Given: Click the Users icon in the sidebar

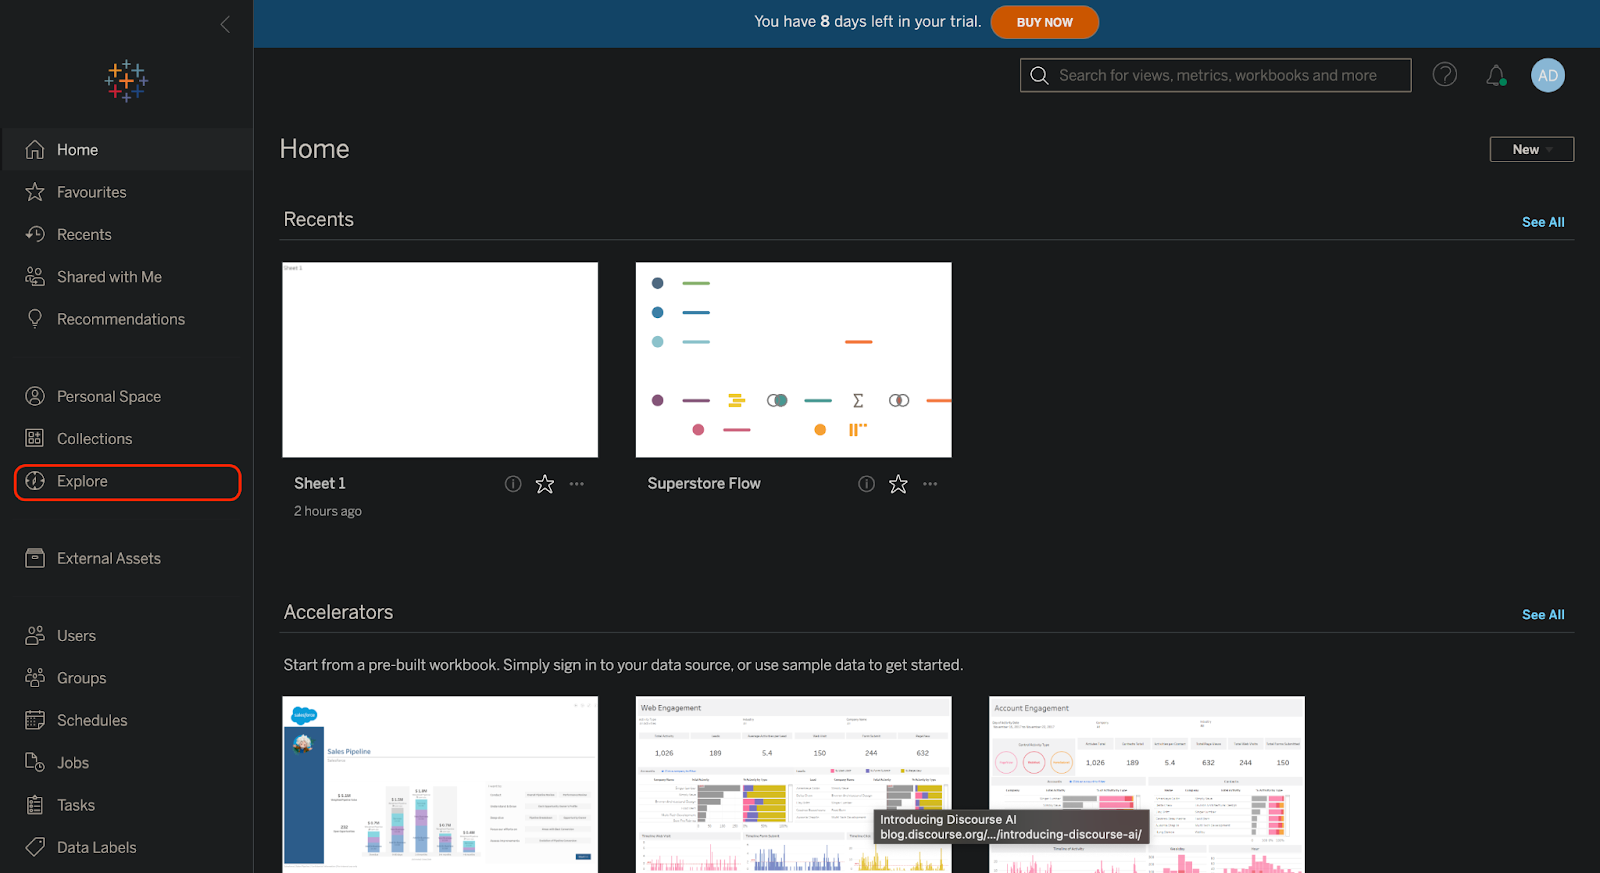Looking at the screenshot, I should click(x=35, y=635).
